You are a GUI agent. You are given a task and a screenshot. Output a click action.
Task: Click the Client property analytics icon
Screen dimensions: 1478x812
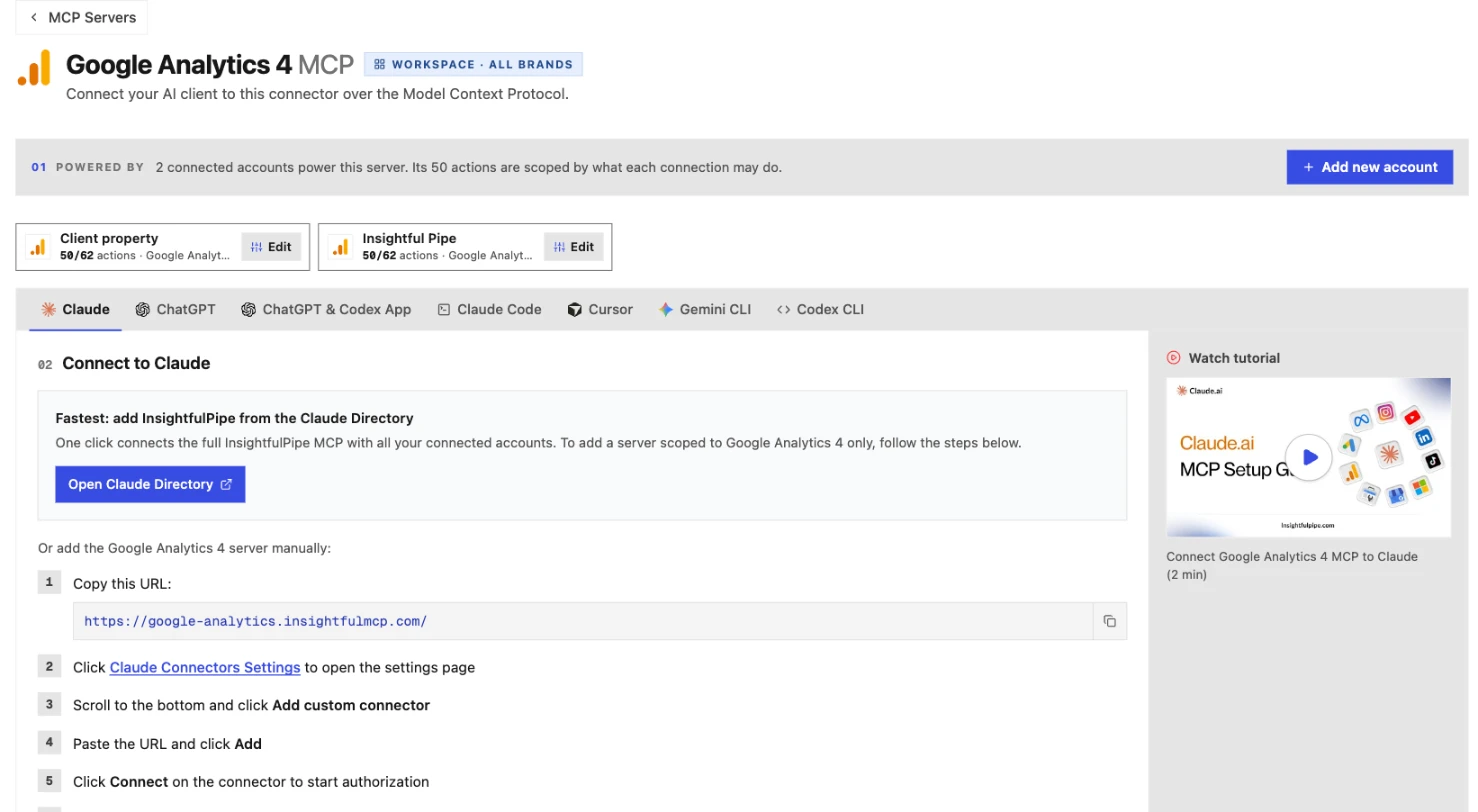[x=38, y=247]
